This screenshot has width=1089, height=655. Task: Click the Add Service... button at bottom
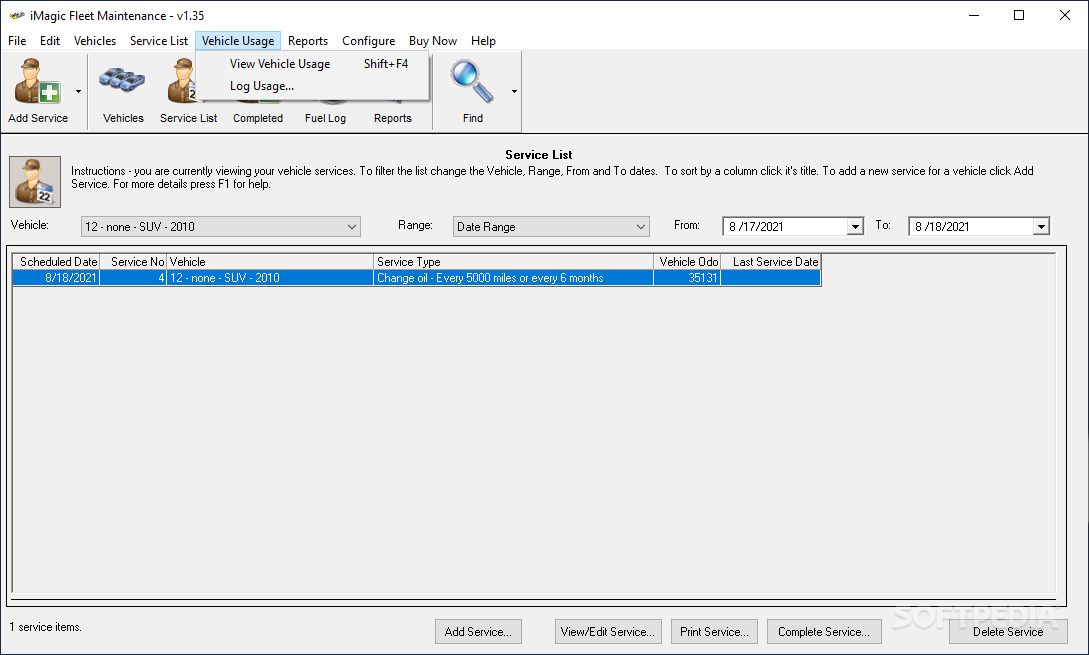(x=479, y=631)
